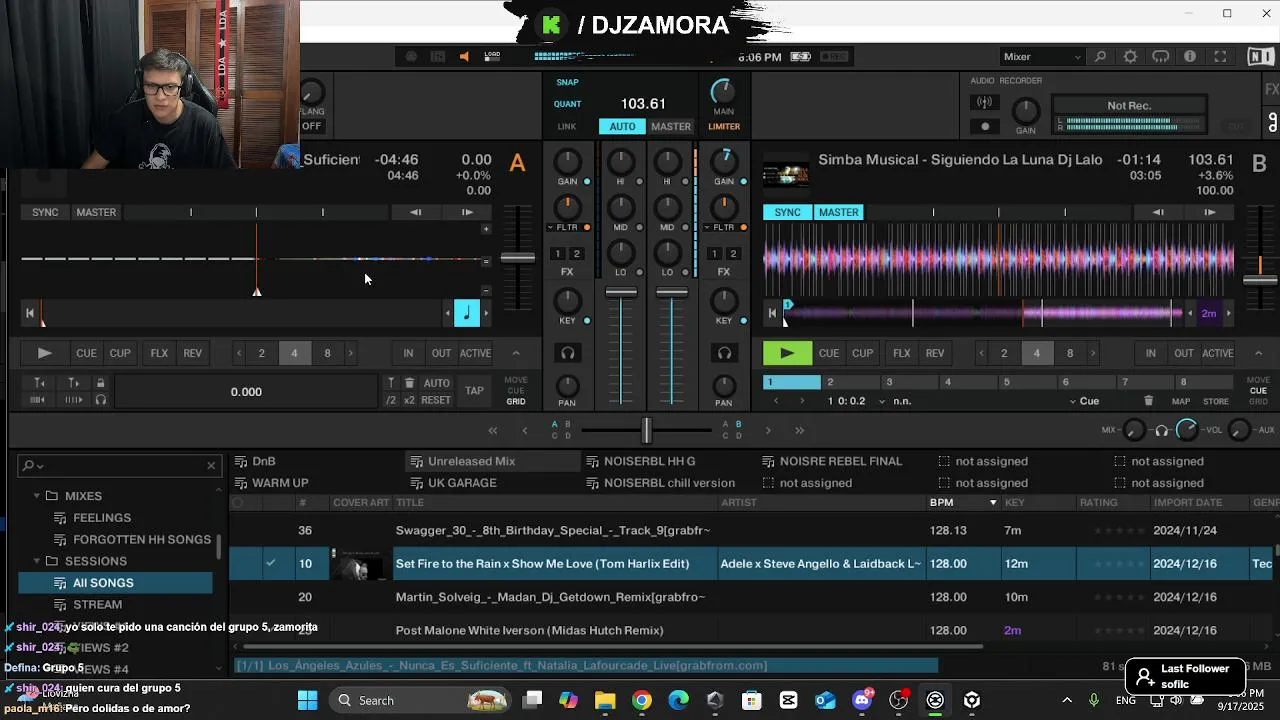Image resolution: width=1280 pixels, height=720 pixels.
Task: Click skip-to-start icon on deck A stripe
Action: click(x=30, y=313)
